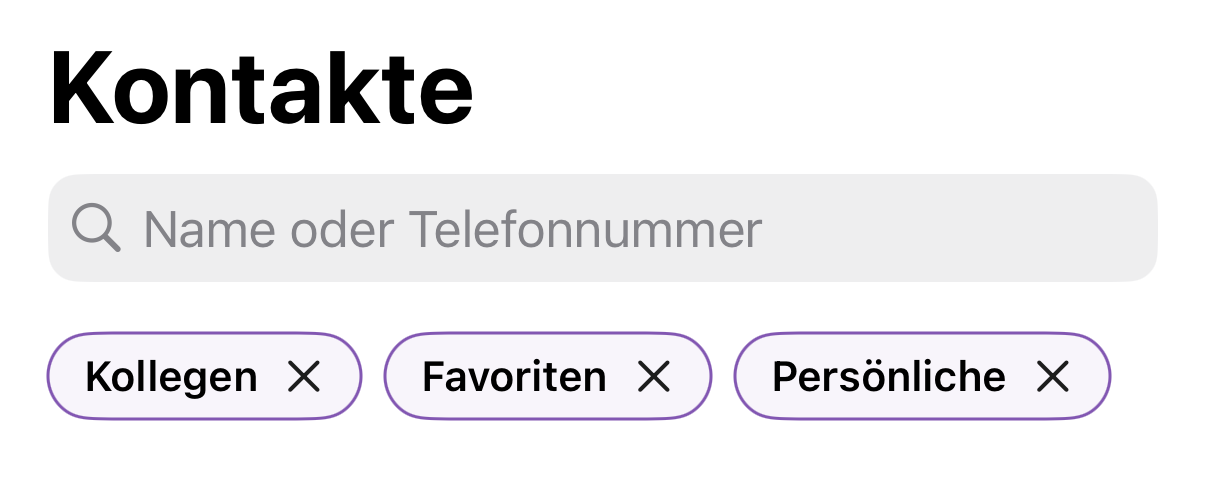Select the Persönliche tag label
1206x489 pixels.
click(888, 377)
